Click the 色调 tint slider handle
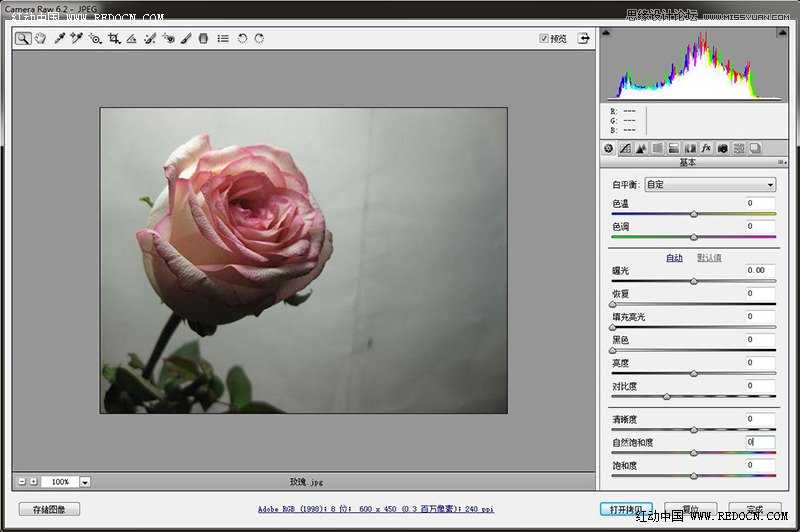800x532 pixels. tap(694, 237)
